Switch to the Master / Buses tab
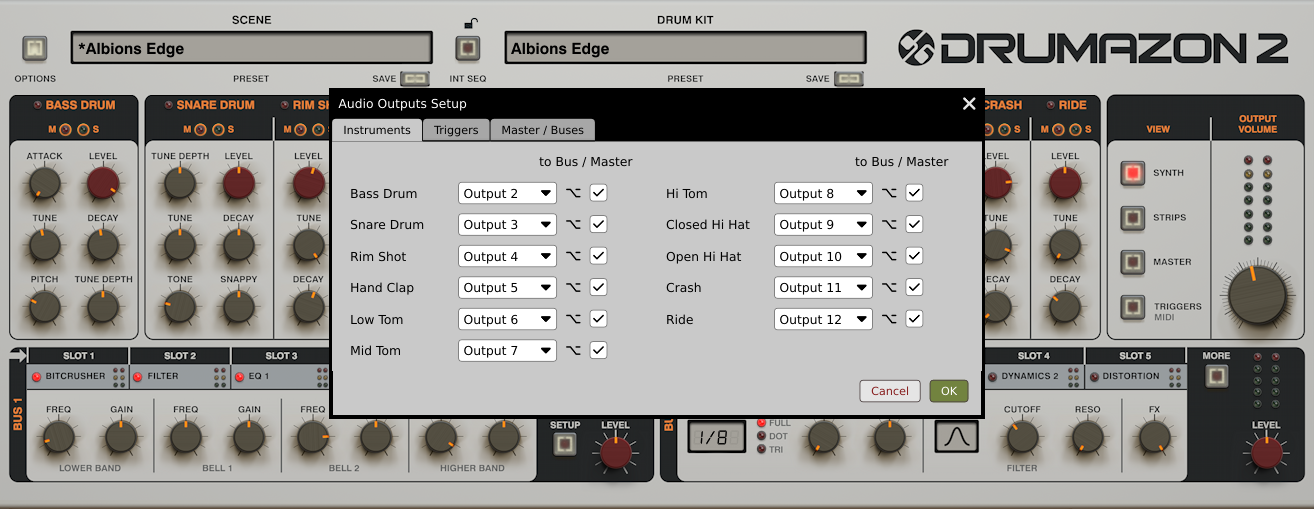Viewport: 1314px width, 509px height. (543, 130)
